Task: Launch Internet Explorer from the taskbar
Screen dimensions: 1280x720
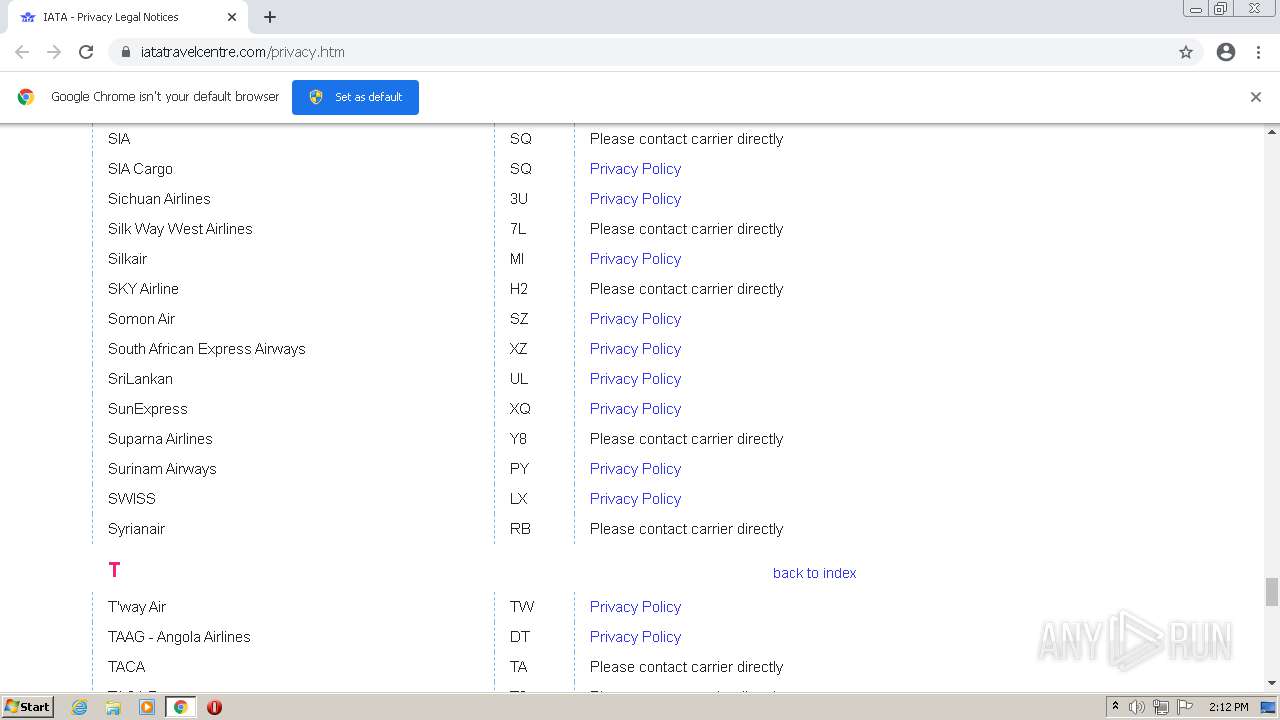Action: point(80,707)
